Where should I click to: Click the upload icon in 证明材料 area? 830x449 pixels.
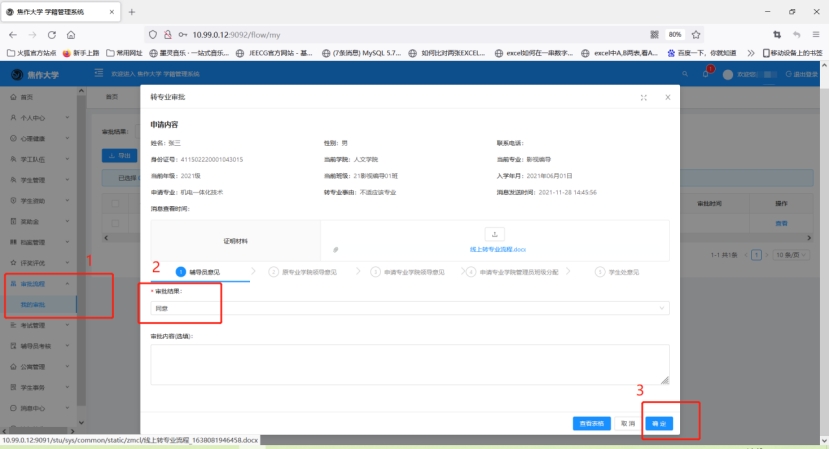(498, 233)
